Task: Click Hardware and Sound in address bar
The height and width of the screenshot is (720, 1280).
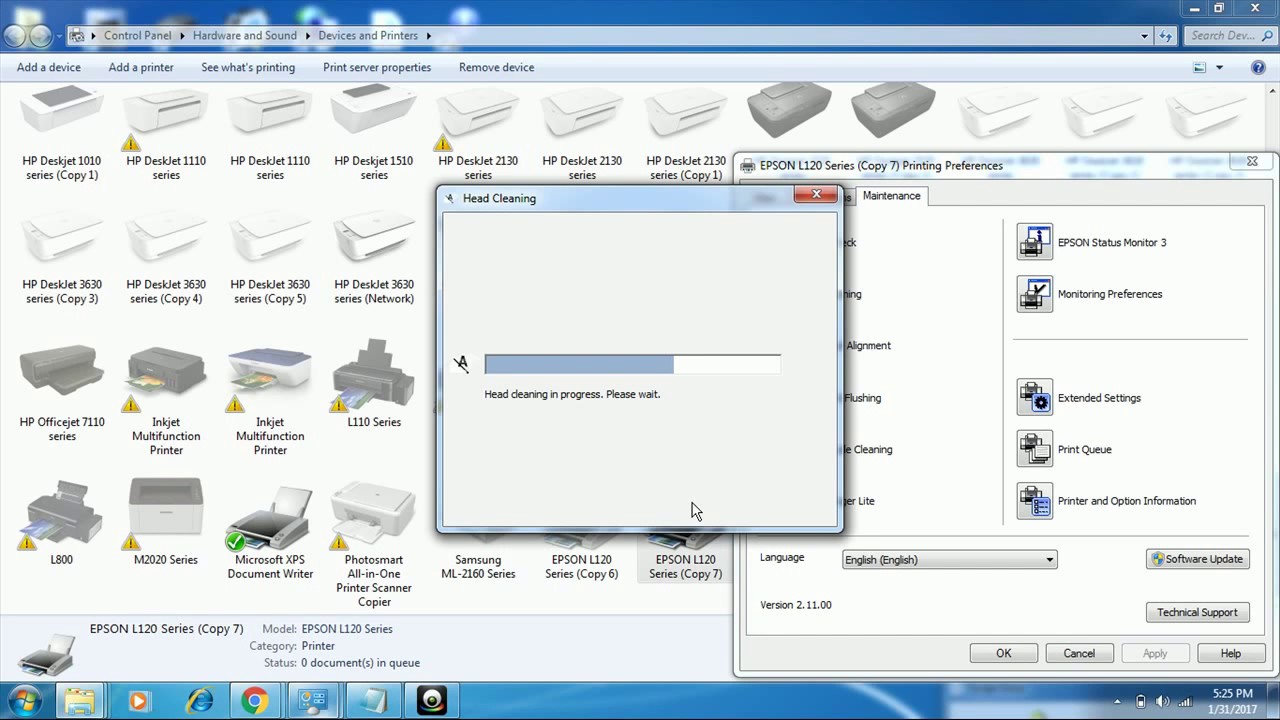Action: coord(245,35)
